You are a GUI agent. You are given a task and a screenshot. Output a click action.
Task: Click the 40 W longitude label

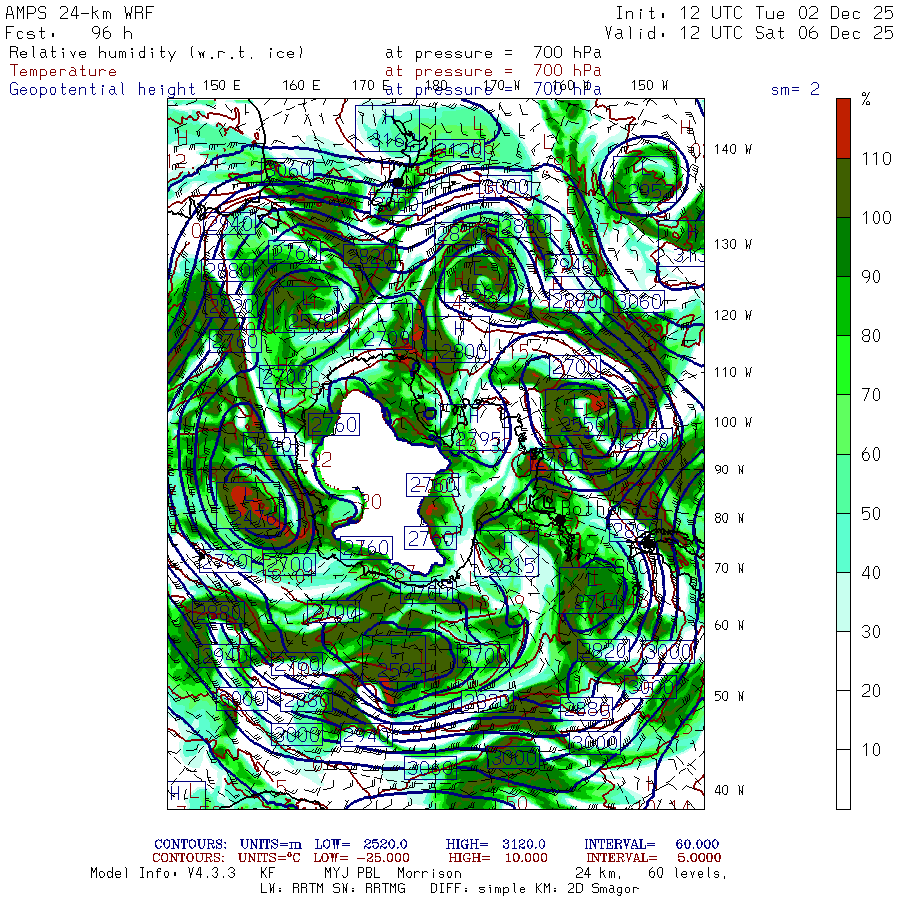[x=729, y=790]
